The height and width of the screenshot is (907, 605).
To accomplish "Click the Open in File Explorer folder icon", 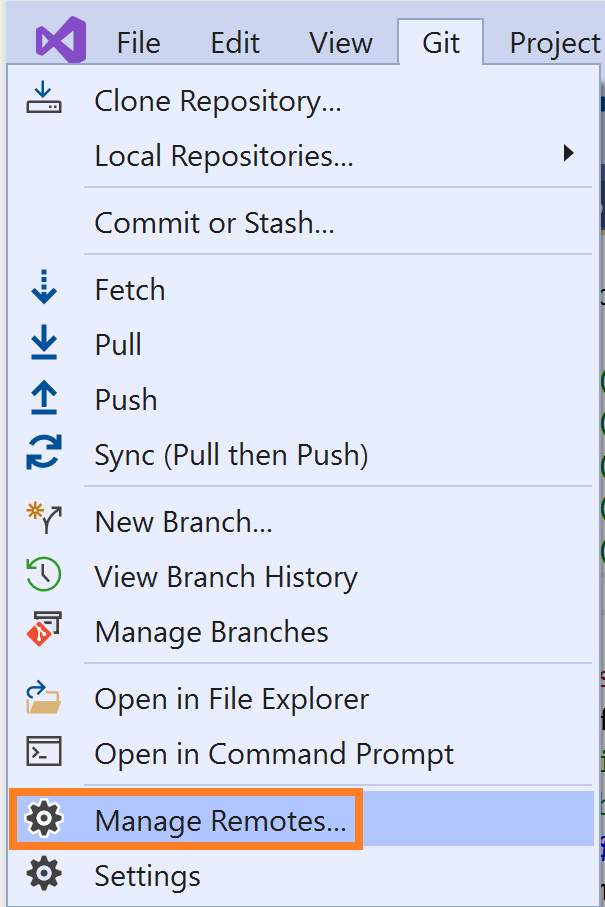I will pyautogui.click(x=44, y=698).
